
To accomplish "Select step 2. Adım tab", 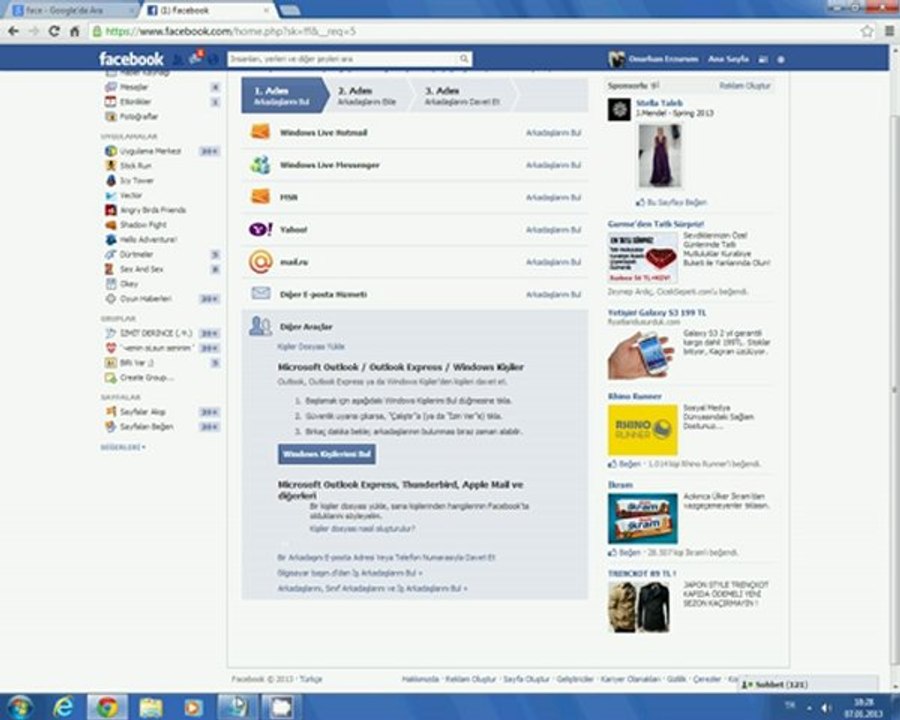I will click(366, 95).
